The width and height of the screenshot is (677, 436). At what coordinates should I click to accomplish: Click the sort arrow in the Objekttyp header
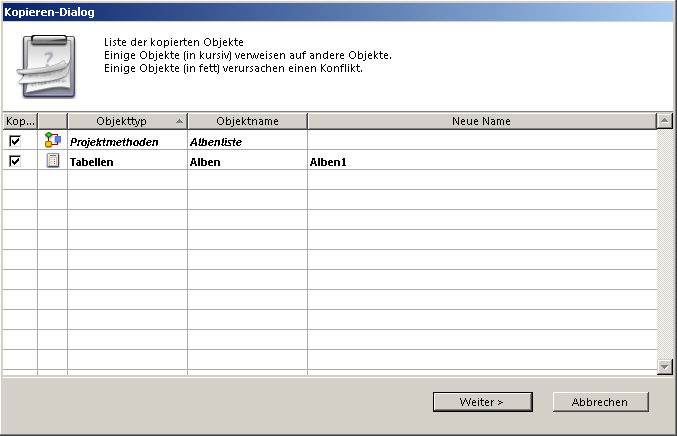click(179, 121)
